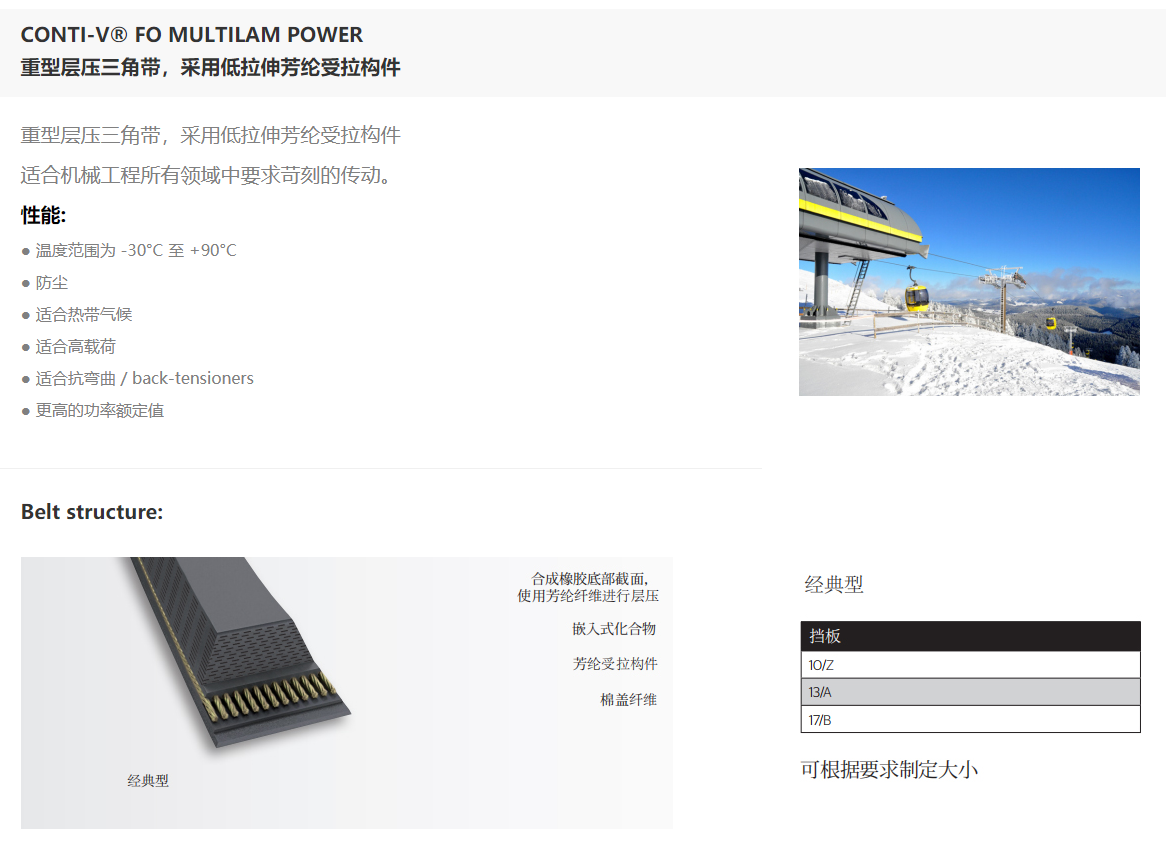
Task: Click the 性能: heading
Action: (x=43, y=216)
